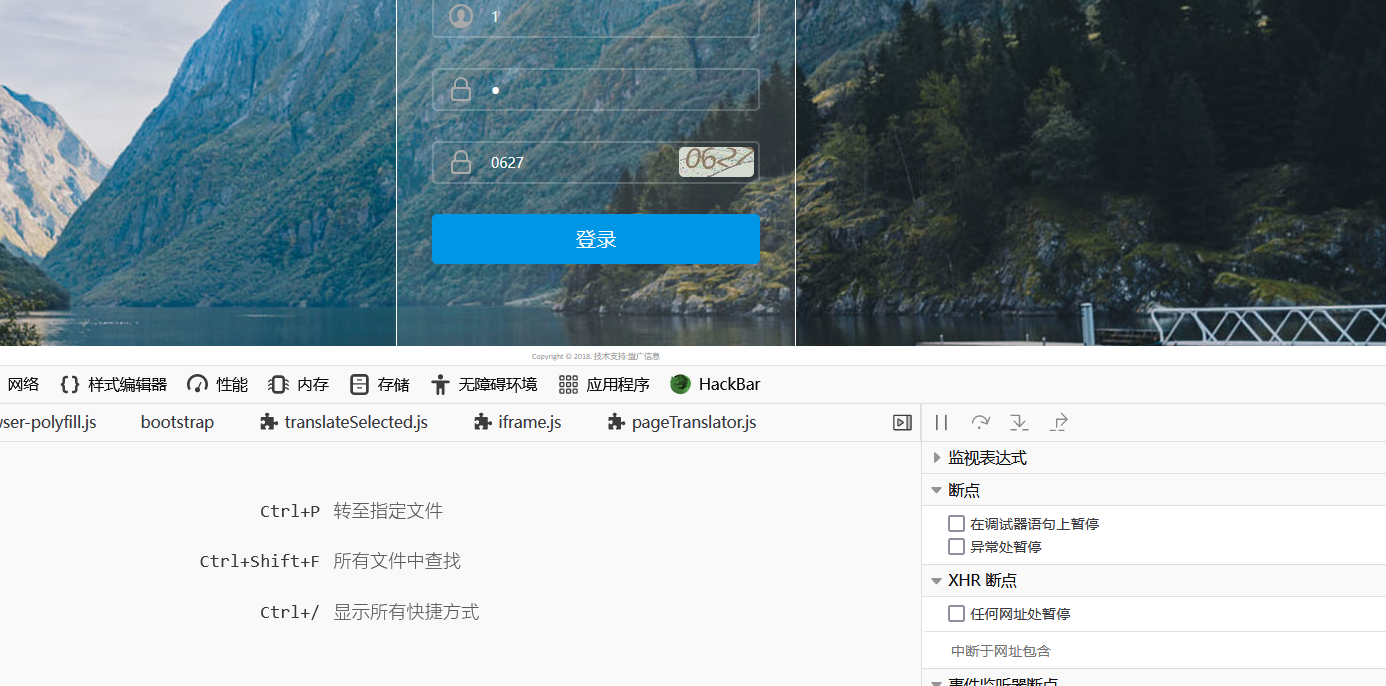Open the 无障碍环境 accessibility panel
This screenshot has width=1386, height=686.
coord(483,384)
